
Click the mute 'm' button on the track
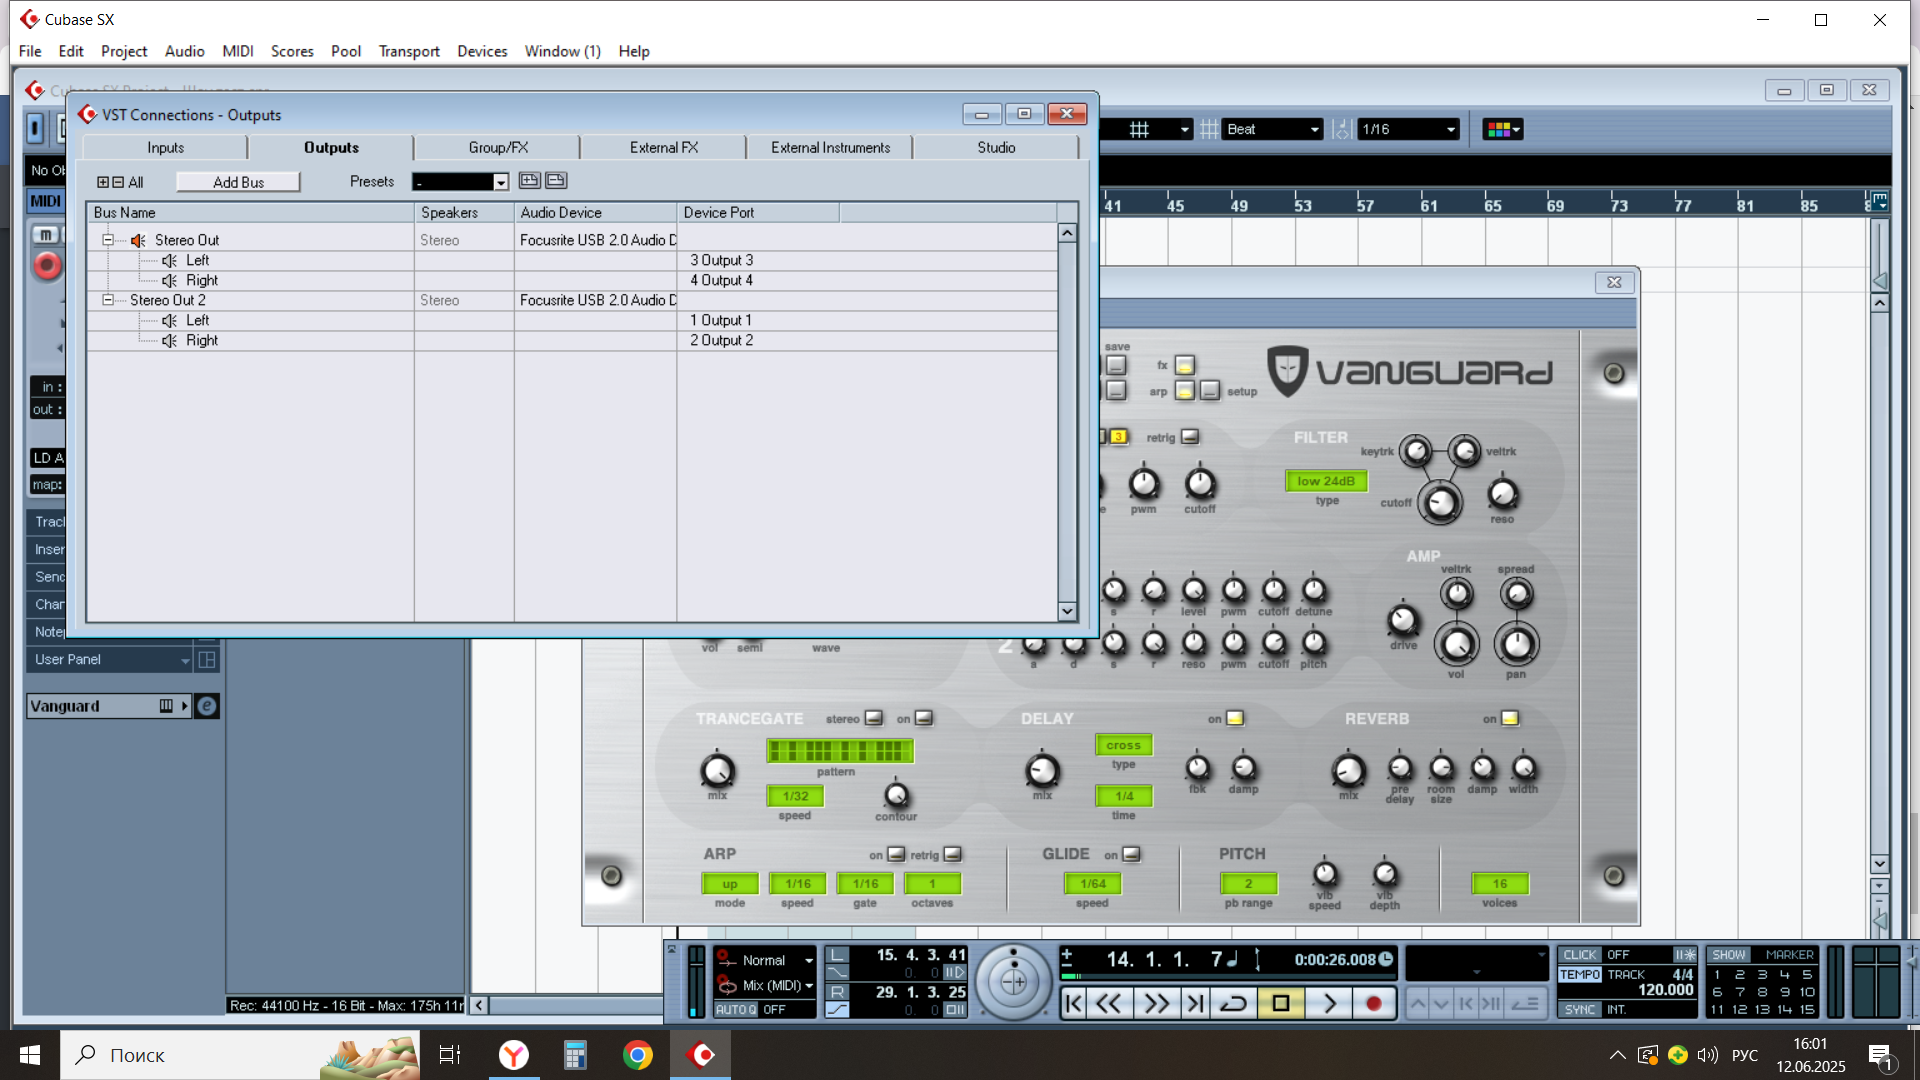pos(45,234)
